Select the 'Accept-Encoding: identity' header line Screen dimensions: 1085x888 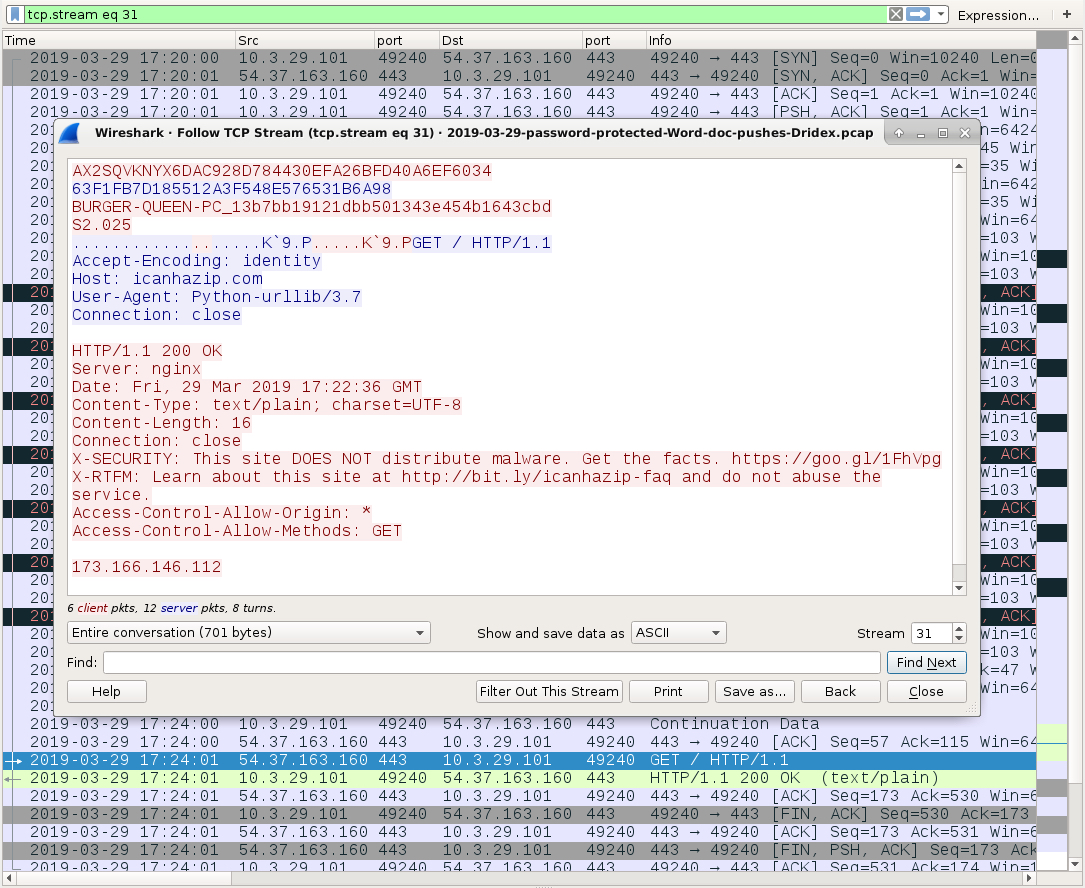pos(197,261)
